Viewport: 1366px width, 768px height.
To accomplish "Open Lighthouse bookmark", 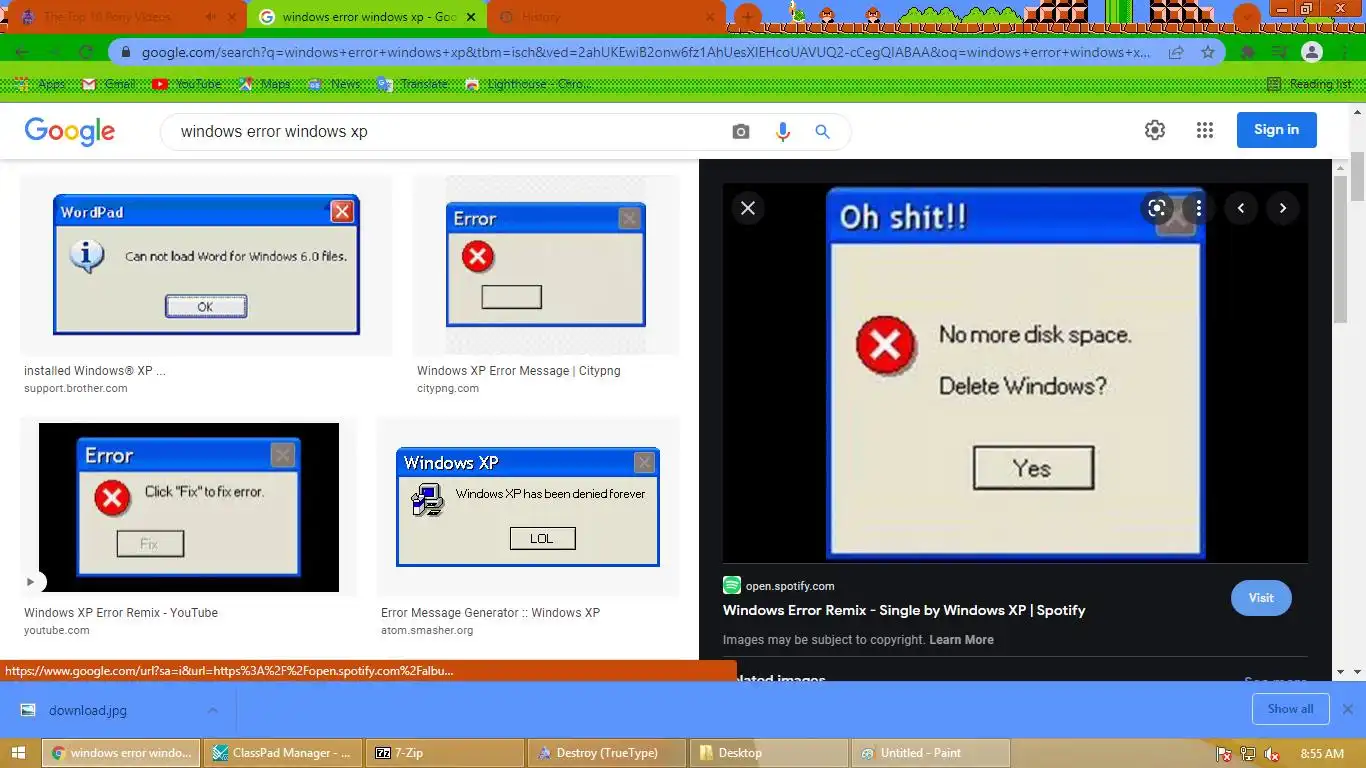I will 527,84.
